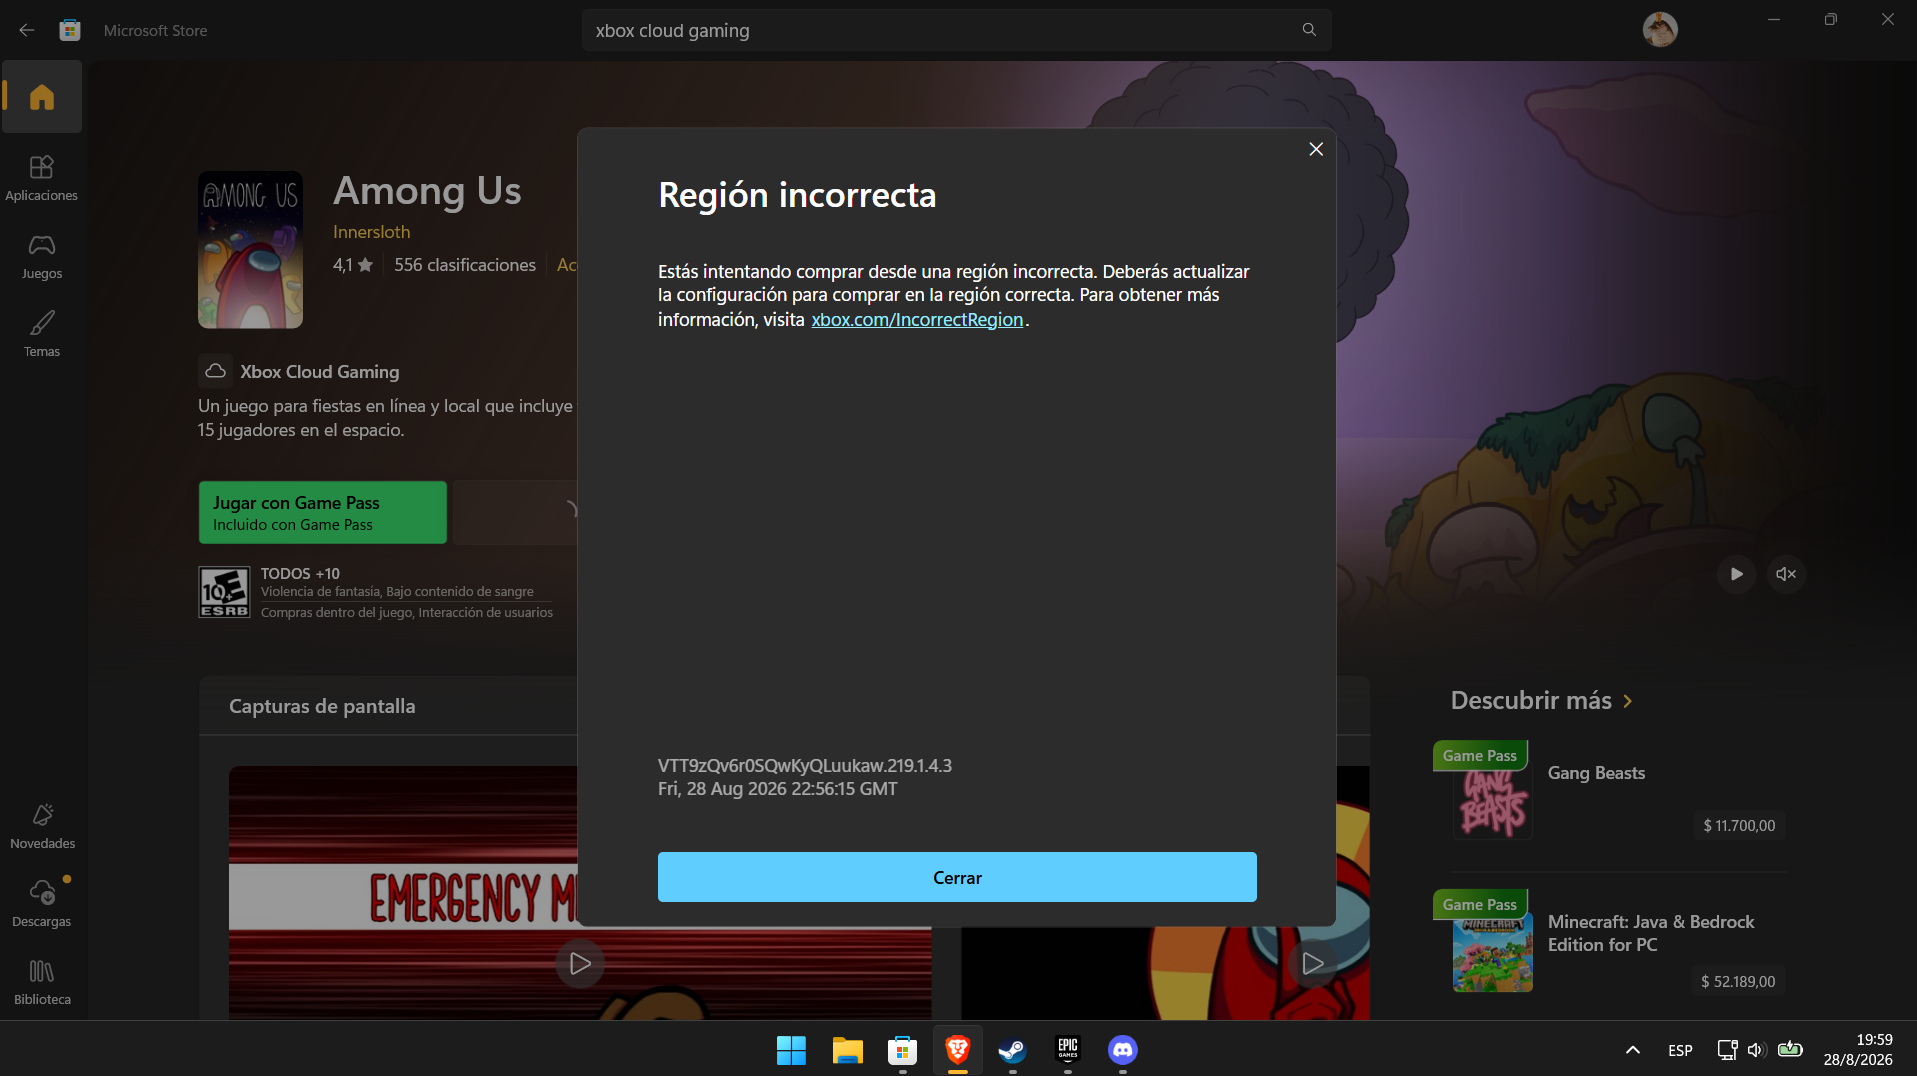The height and width of the screenshot is (1076, 1917).
Task: Click the Among Us cover art
Action: pyautogui.click(x=250, y=250)
